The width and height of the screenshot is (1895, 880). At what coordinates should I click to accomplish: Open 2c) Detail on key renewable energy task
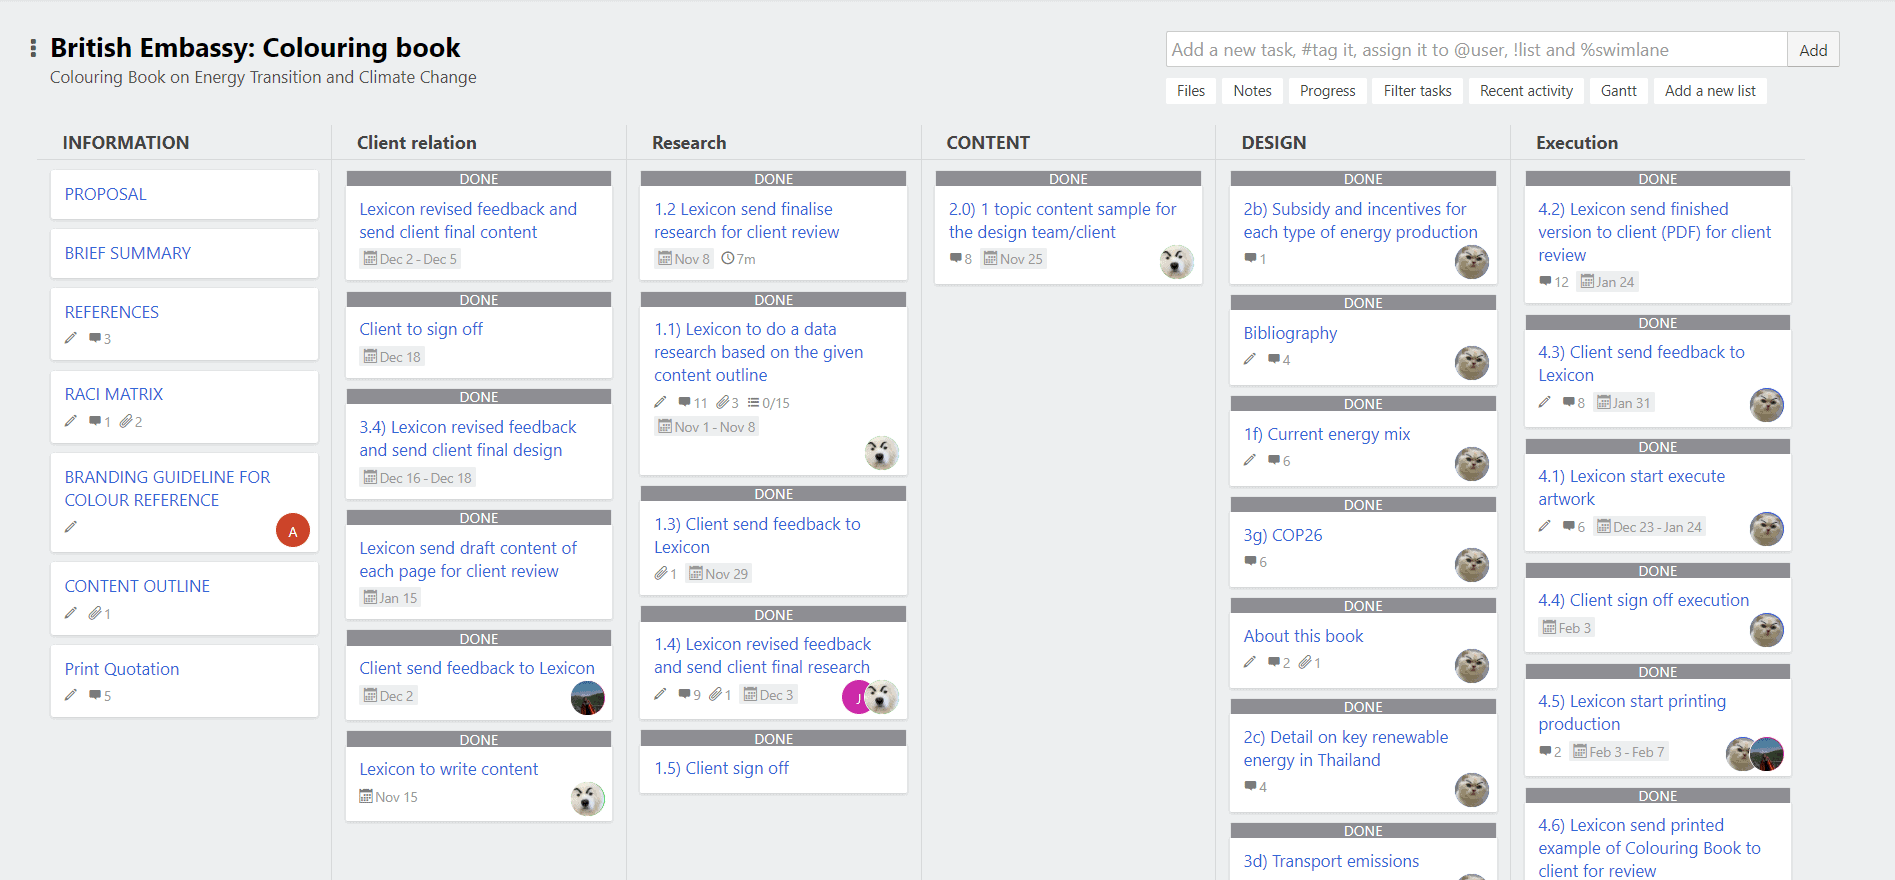click(1345, 748)
